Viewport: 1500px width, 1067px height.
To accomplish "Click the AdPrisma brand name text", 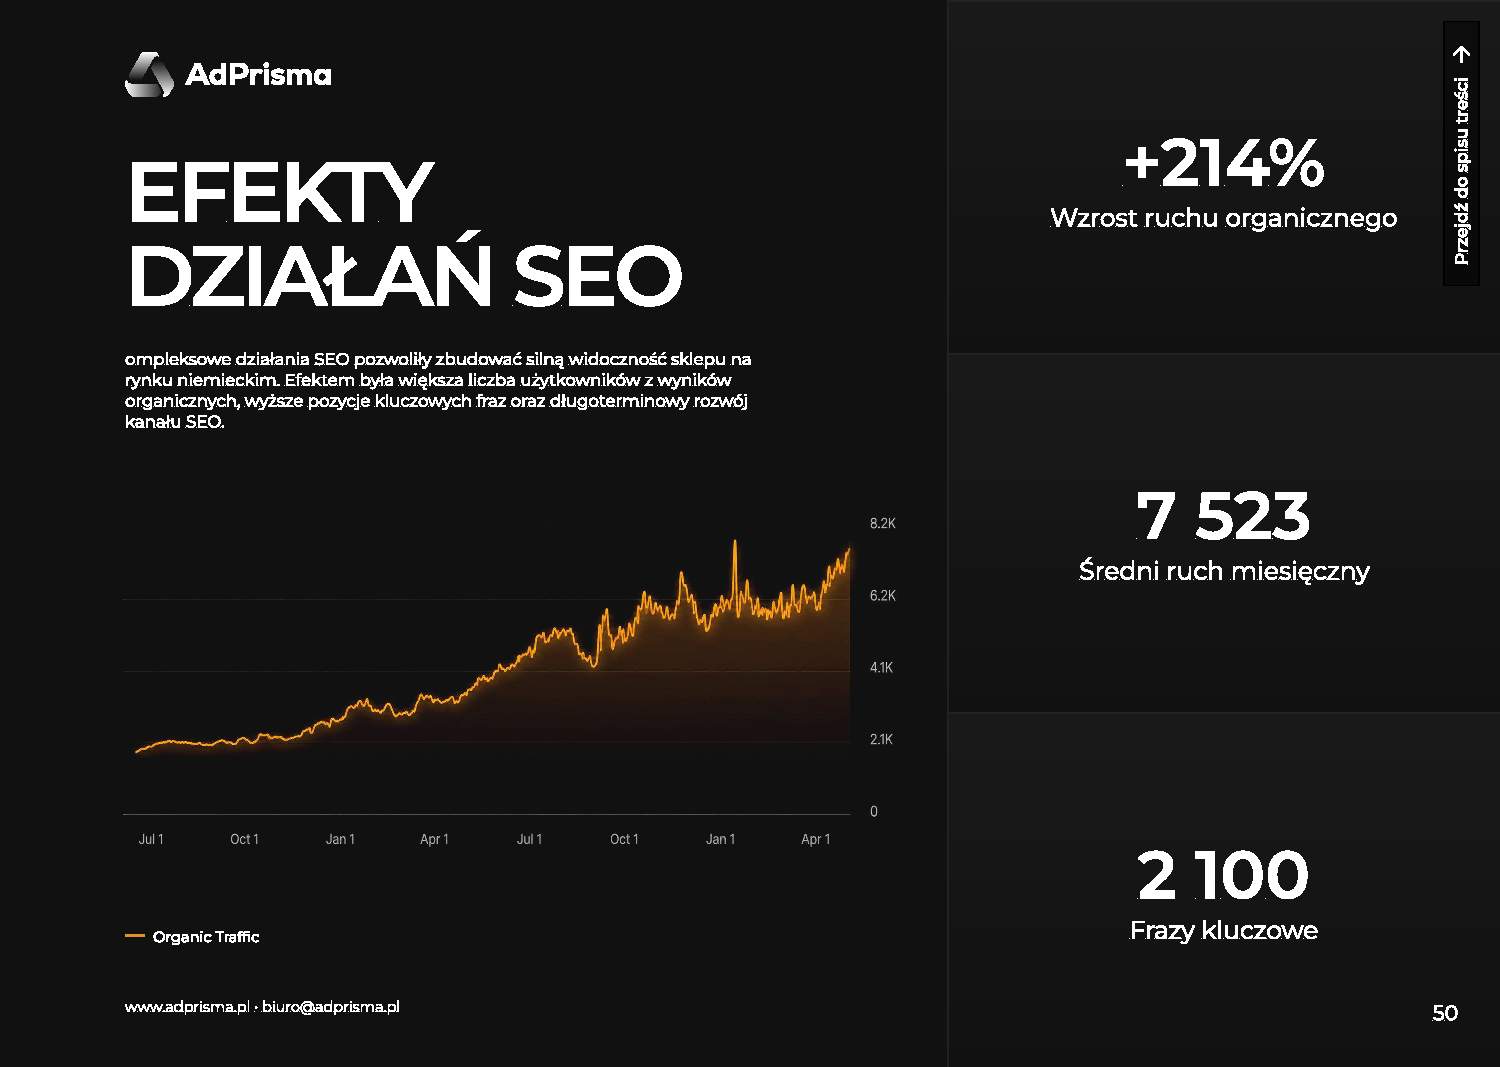I will [x=258, y=75].
